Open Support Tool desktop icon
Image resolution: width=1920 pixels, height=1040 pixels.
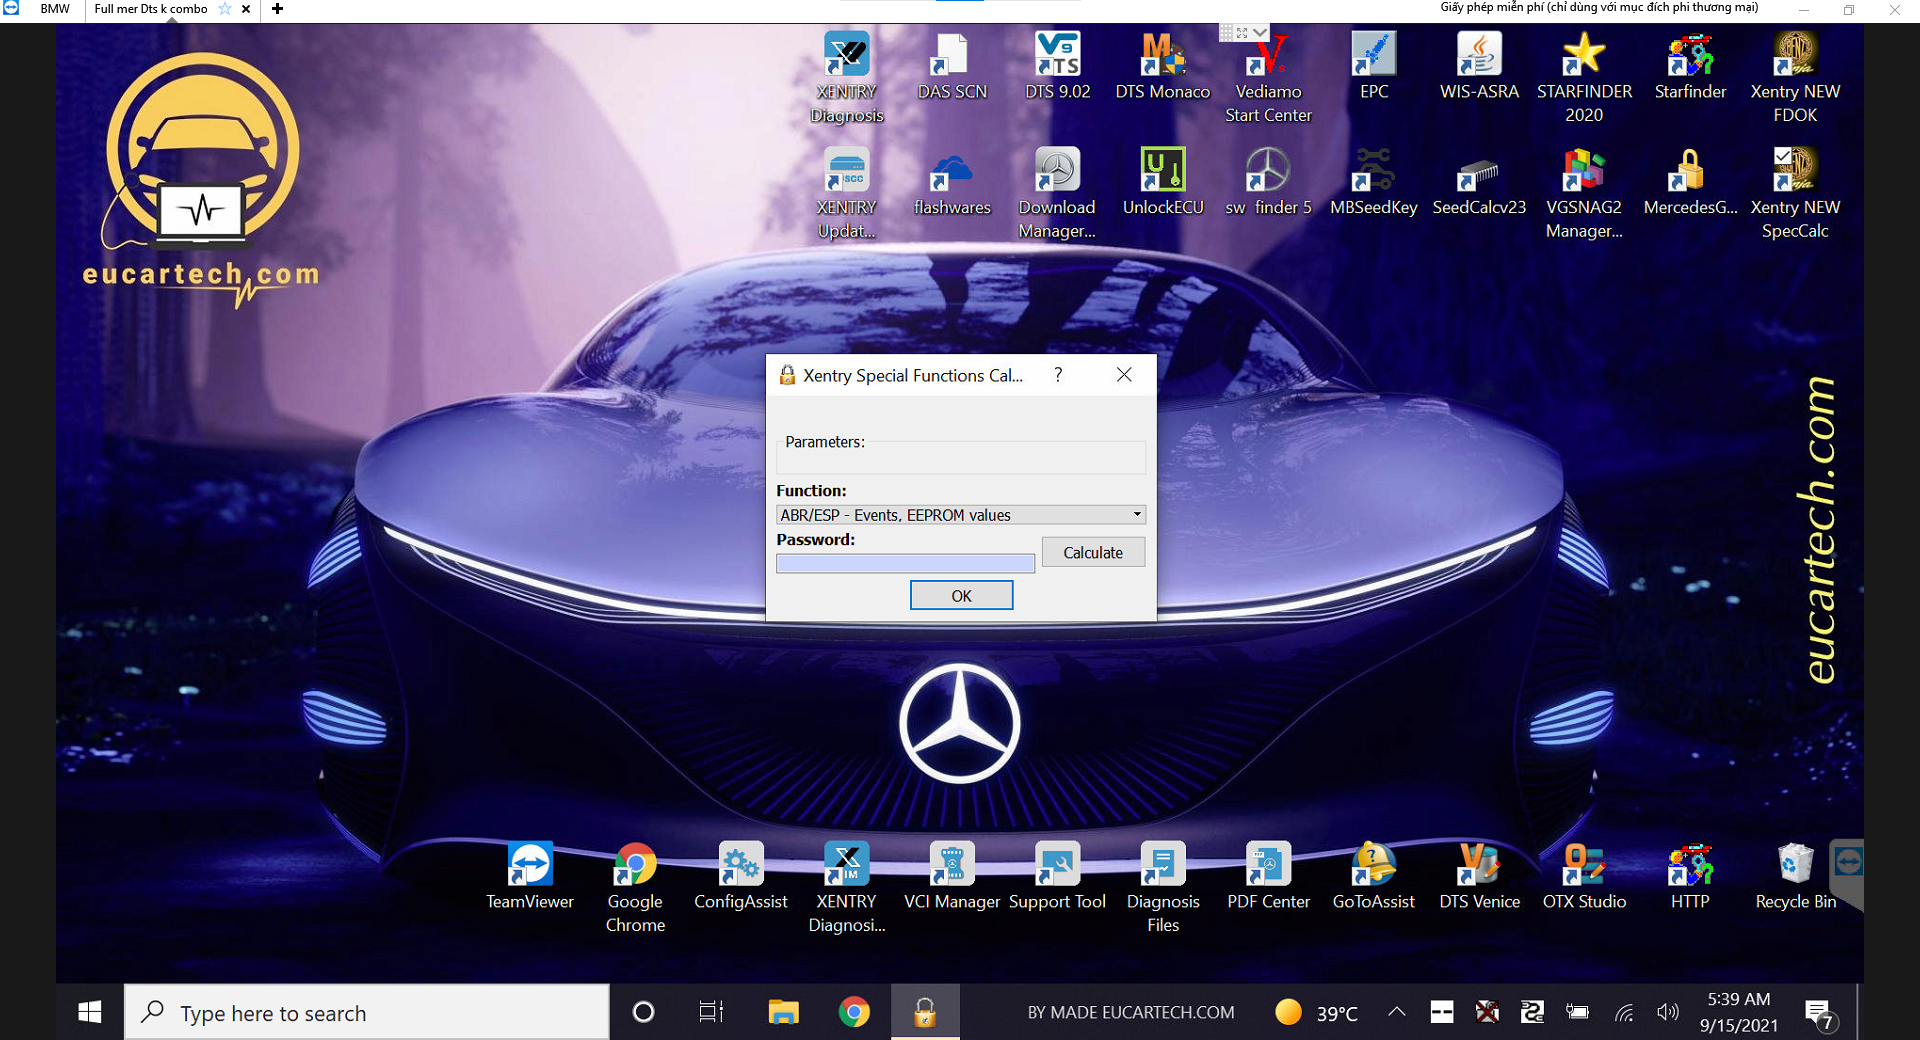point(1057,876)
